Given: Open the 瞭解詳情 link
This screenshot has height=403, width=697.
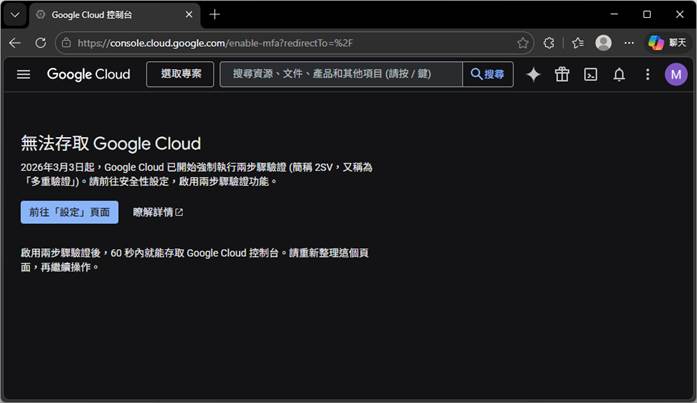Looking at the screenshot, I should tap(158, 212).
